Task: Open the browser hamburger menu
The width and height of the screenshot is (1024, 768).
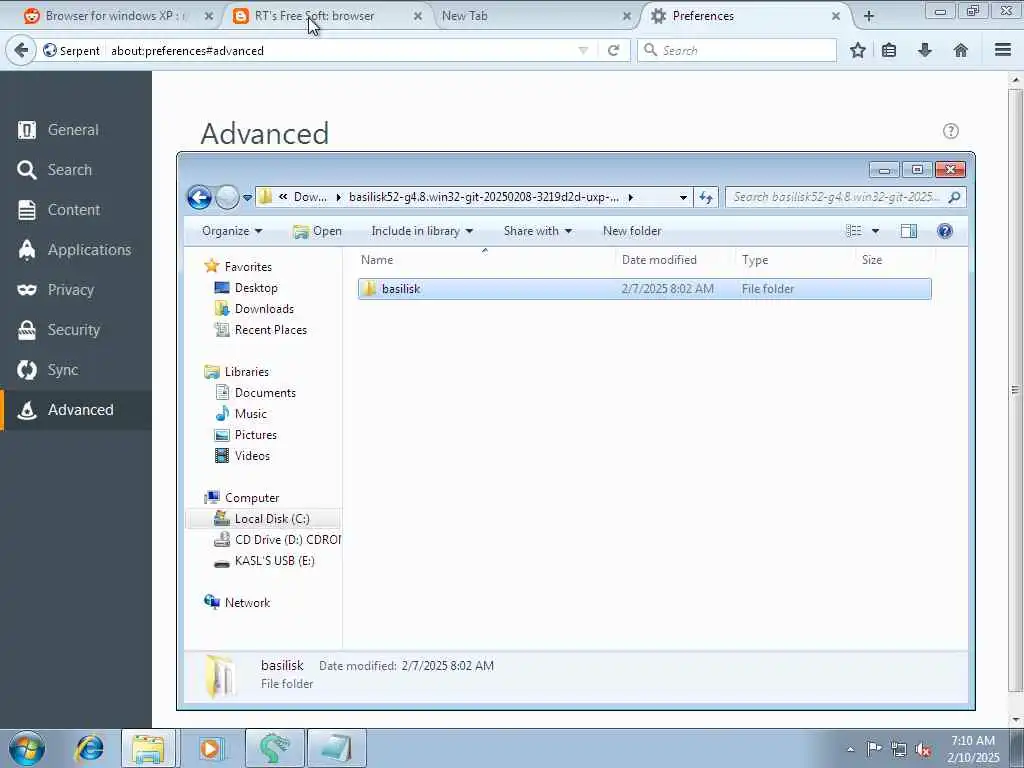Action: [x=1003, y=50]
